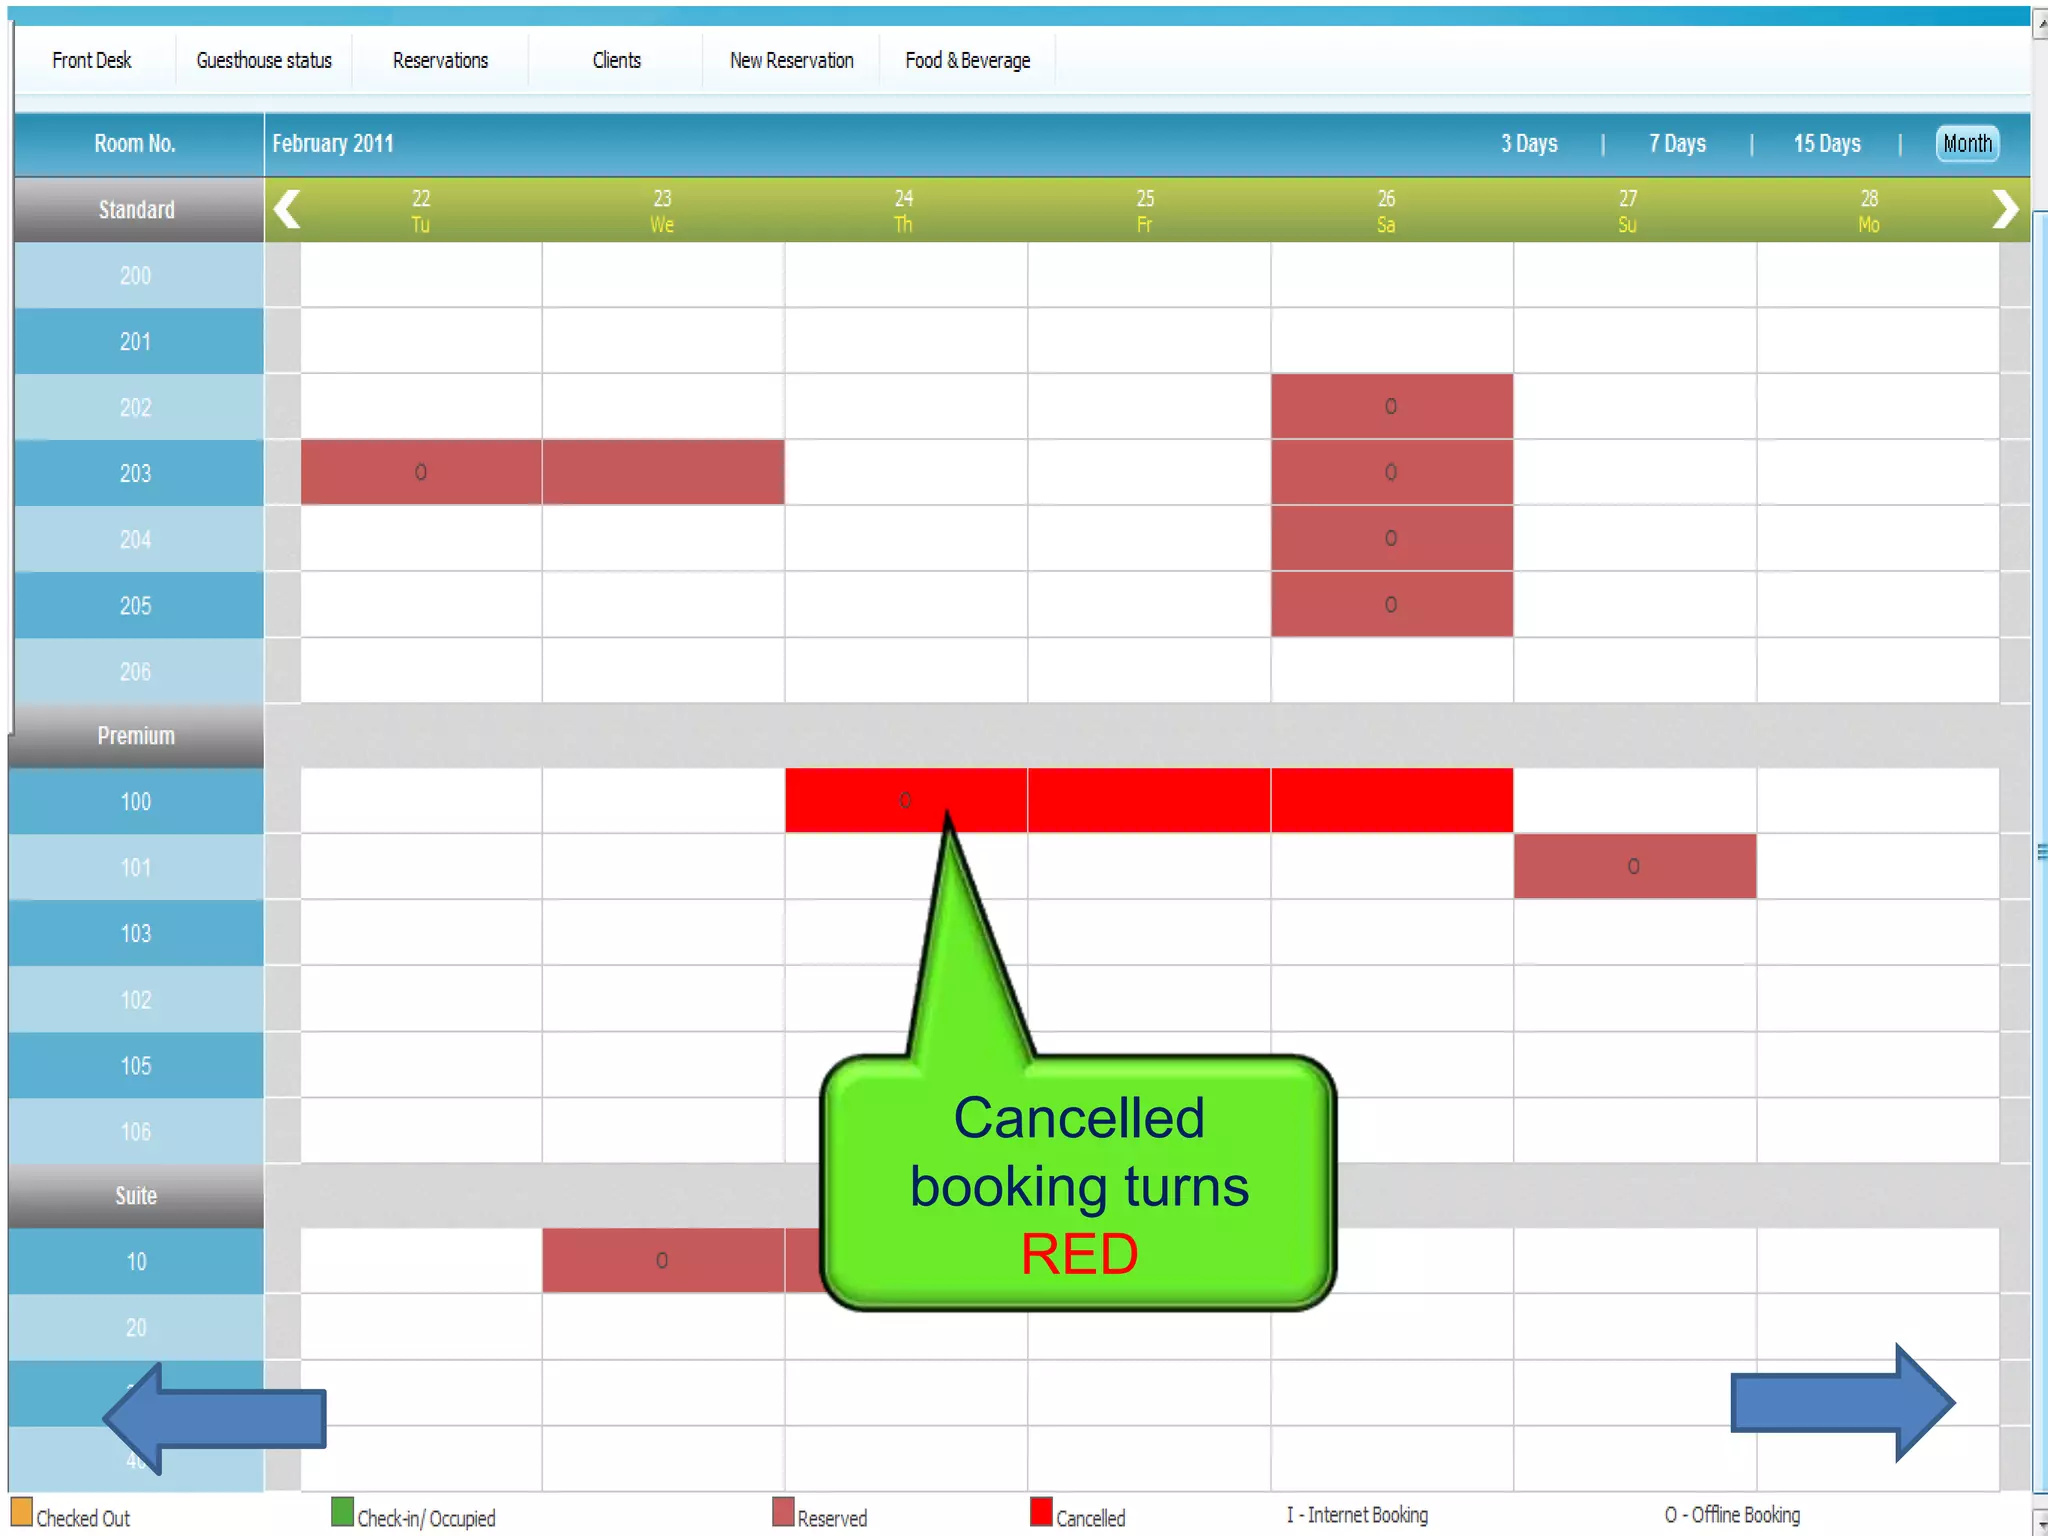Screen dimensions: 2048x1536
Task: Open room 203 reservation on Saturday 26
Action: click(1391, 472)
